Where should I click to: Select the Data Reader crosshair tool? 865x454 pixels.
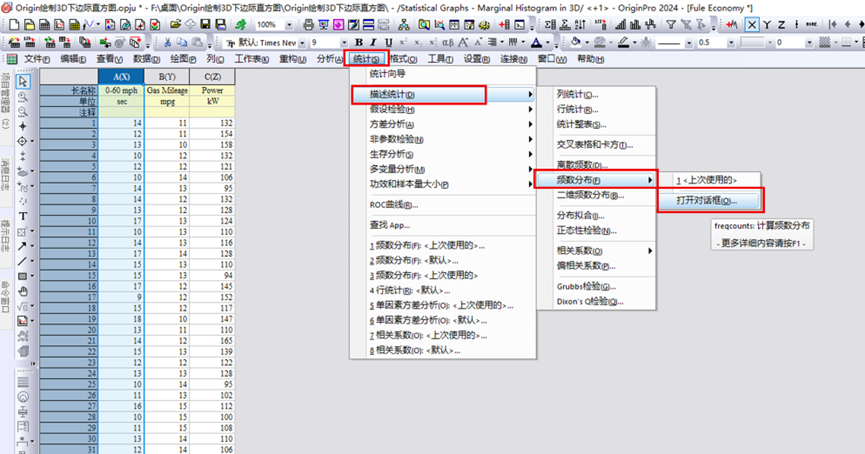[23, 141]
